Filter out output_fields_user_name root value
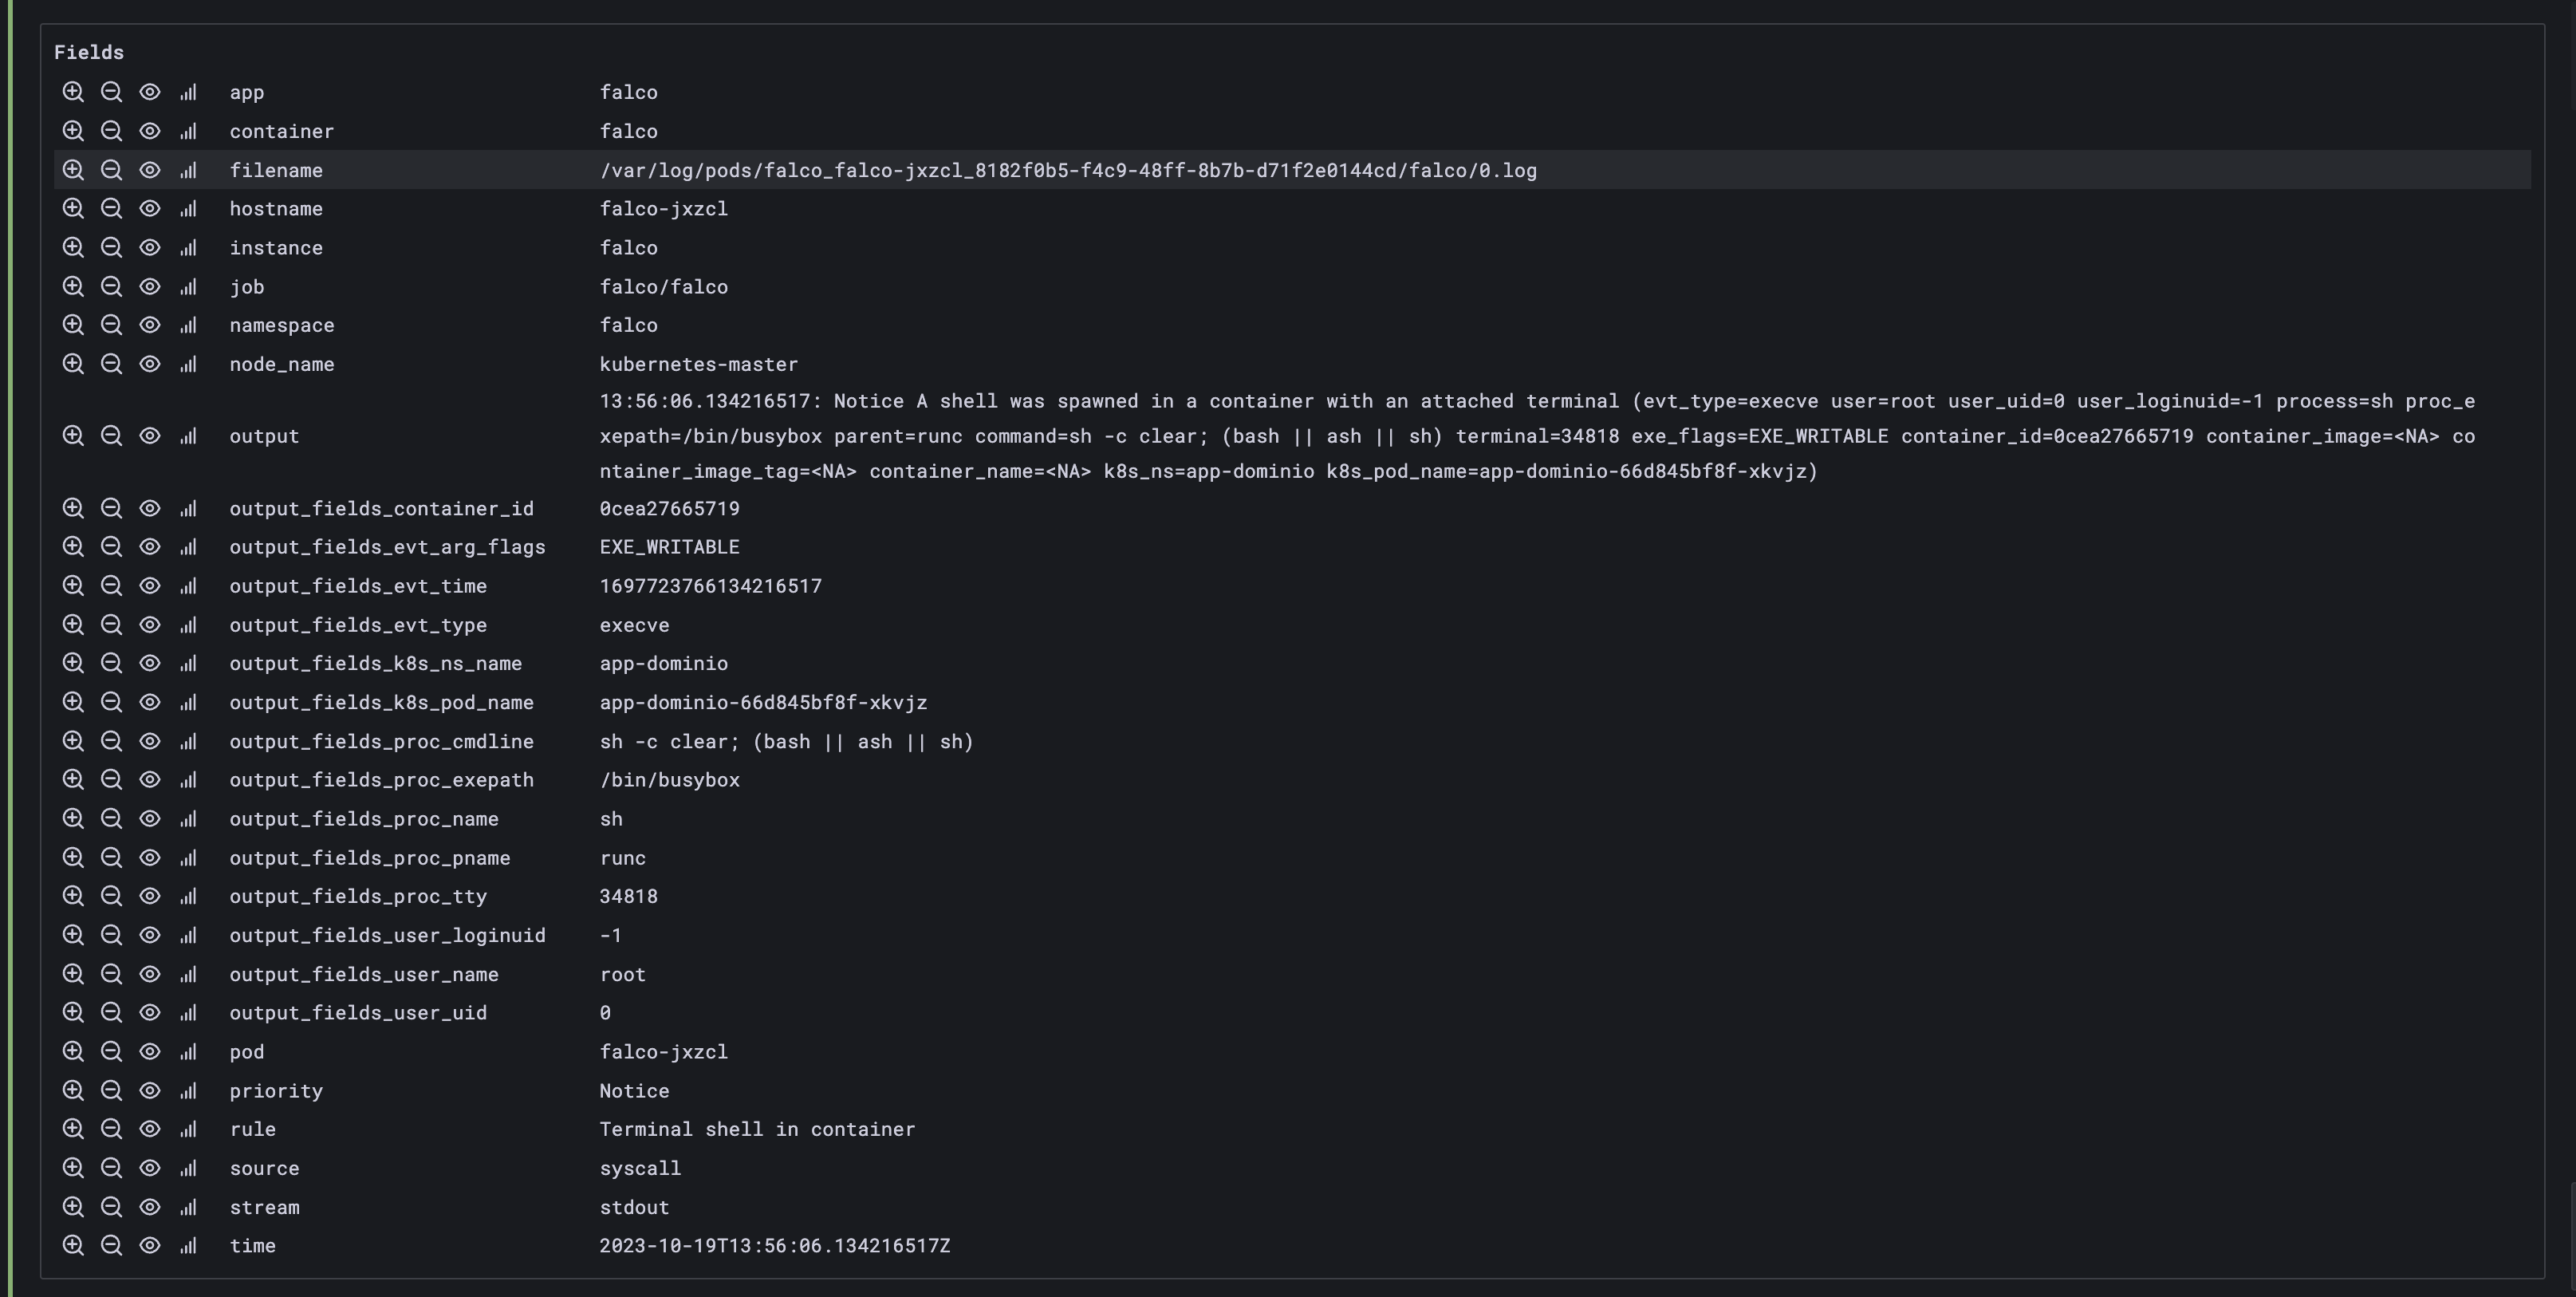This screenshot has width=2576, height=1297. (x=111, y=974)
